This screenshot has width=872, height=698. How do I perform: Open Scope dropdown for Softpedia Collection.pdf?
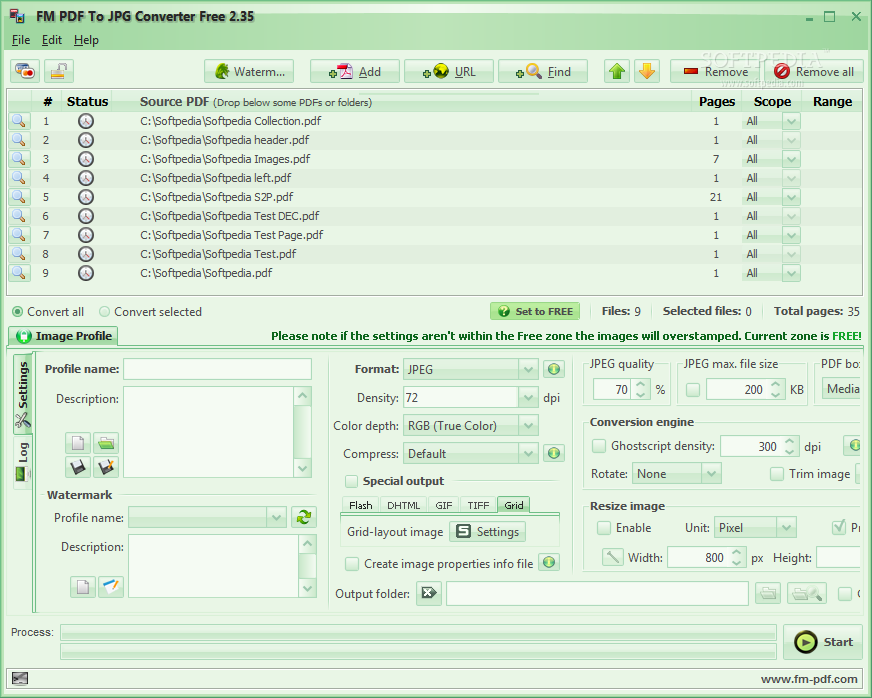tap(791, 121)
